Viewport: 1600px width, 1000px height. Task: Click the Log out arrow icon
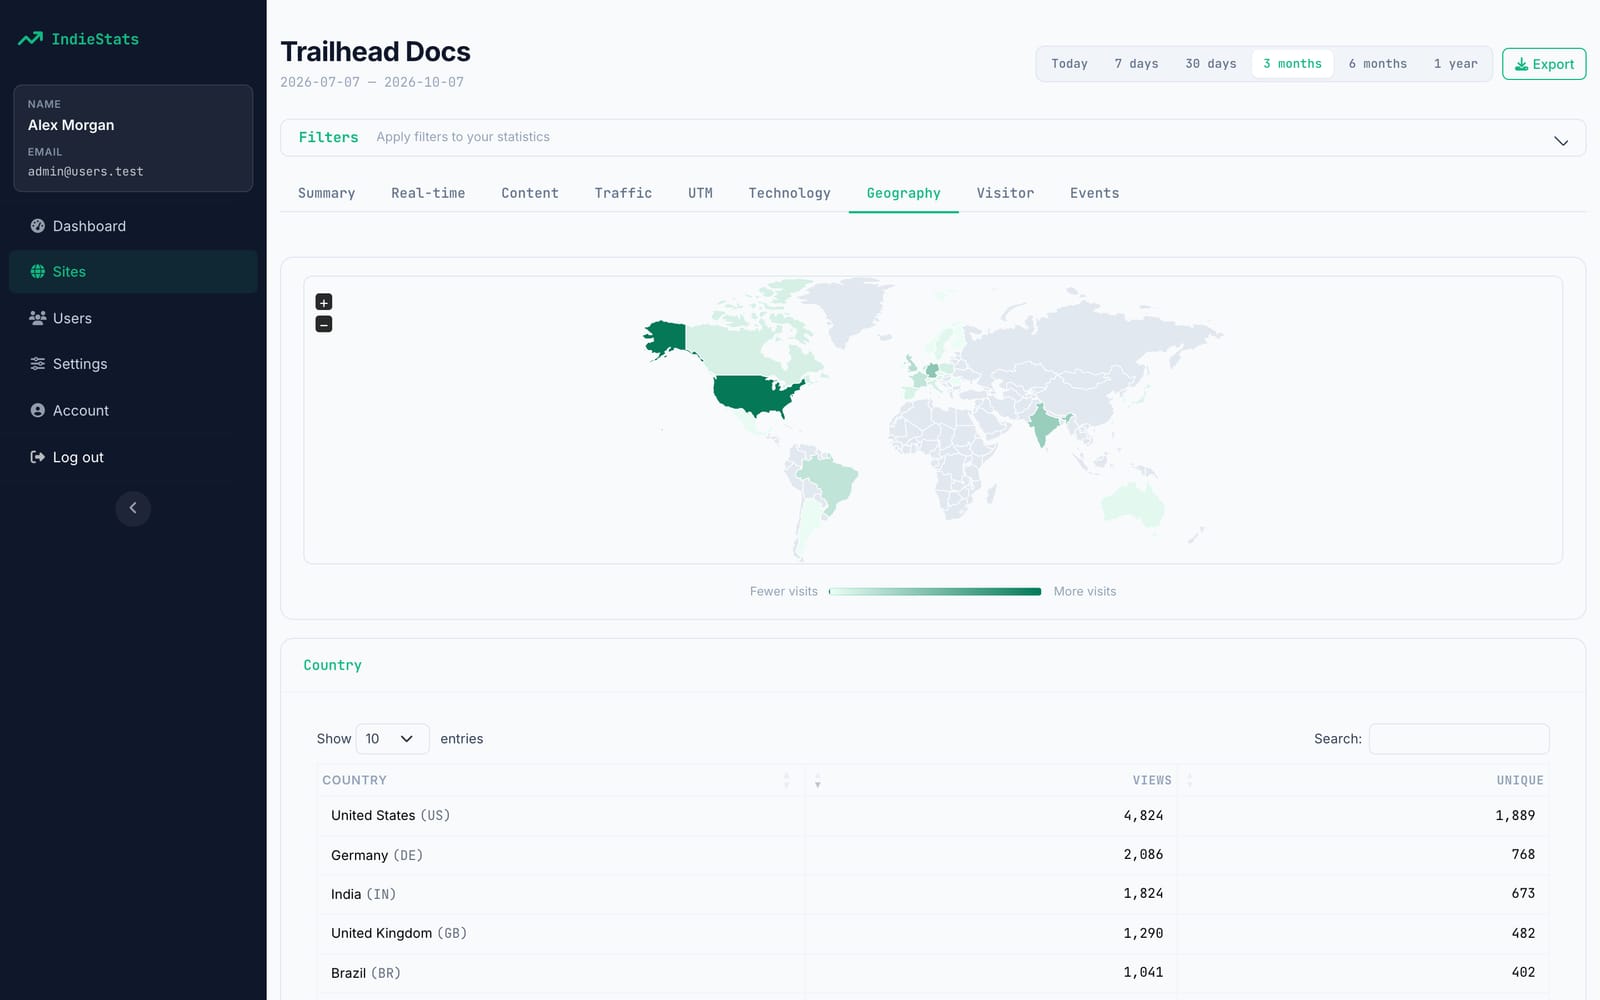[38, 457]
